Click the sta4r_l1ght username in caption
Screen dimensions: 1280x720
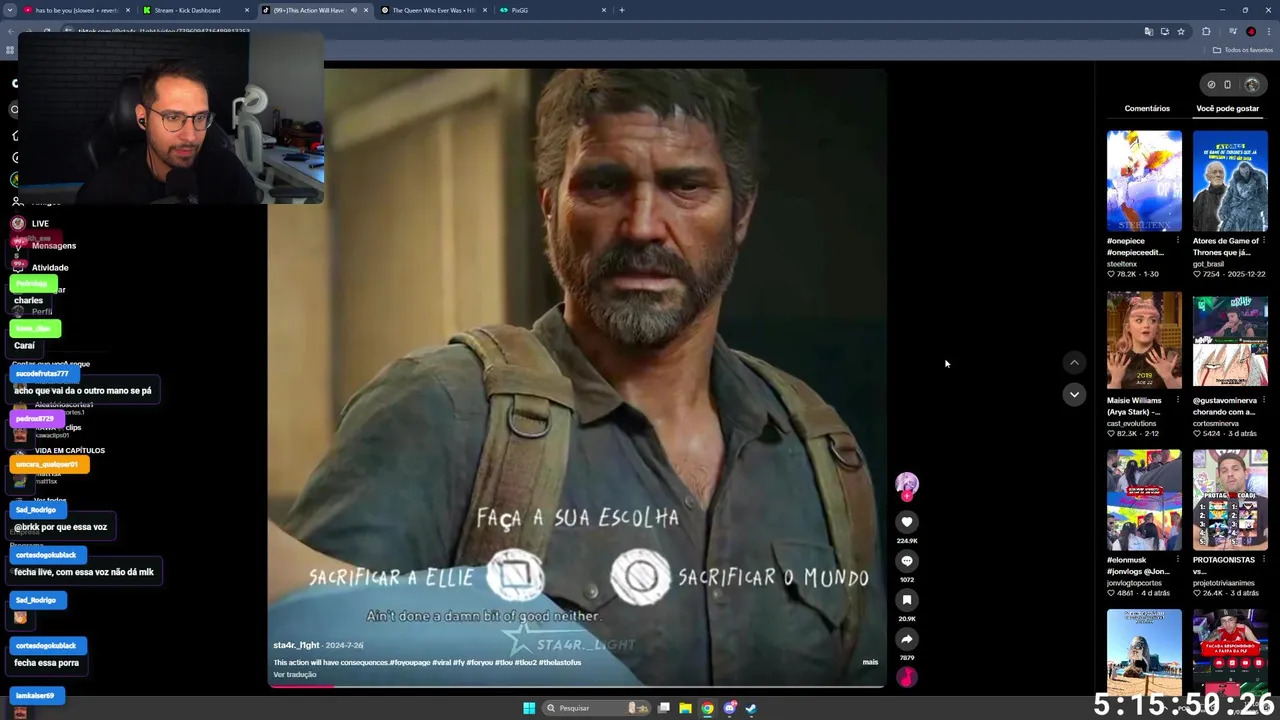pos(296,645)
